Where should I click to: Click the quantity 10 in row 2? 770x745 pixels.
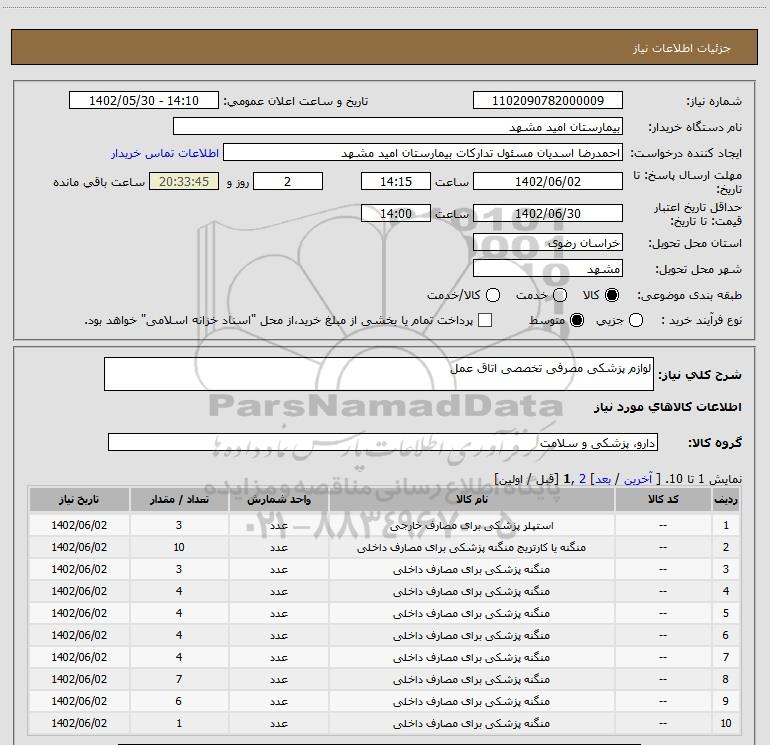tap(179, 547)
